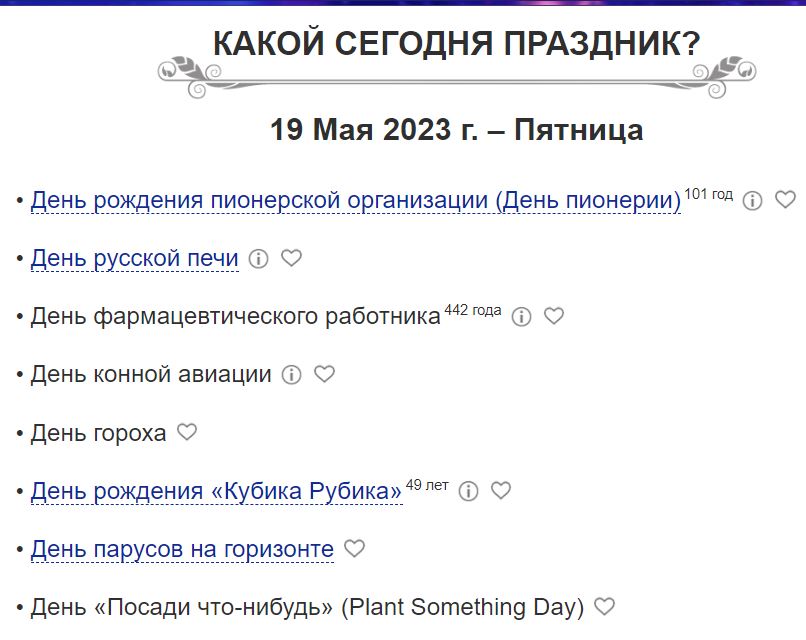Open День рождения «Кубика Рубика» link
The width and height of the screenshot is (806, 640).
(216, 491)
